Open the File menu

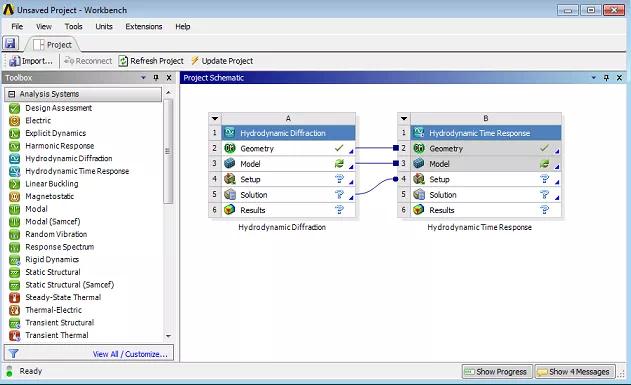tap(17, 27)
